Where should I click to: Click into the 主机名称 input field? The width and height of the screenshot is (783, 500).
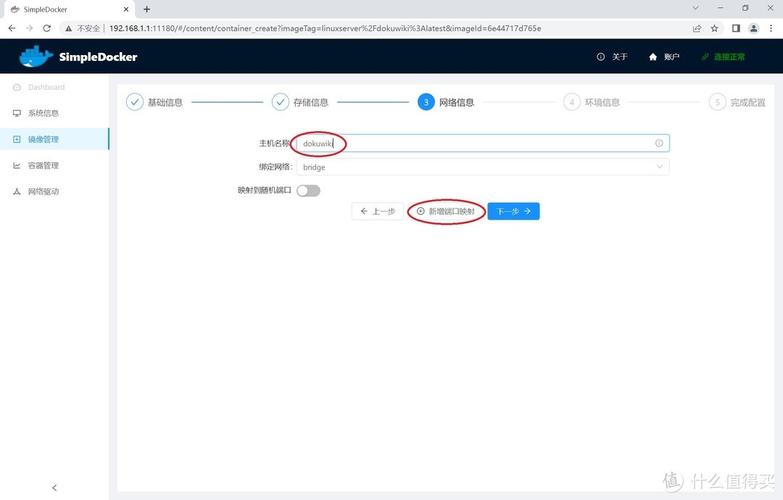[482, 143]
